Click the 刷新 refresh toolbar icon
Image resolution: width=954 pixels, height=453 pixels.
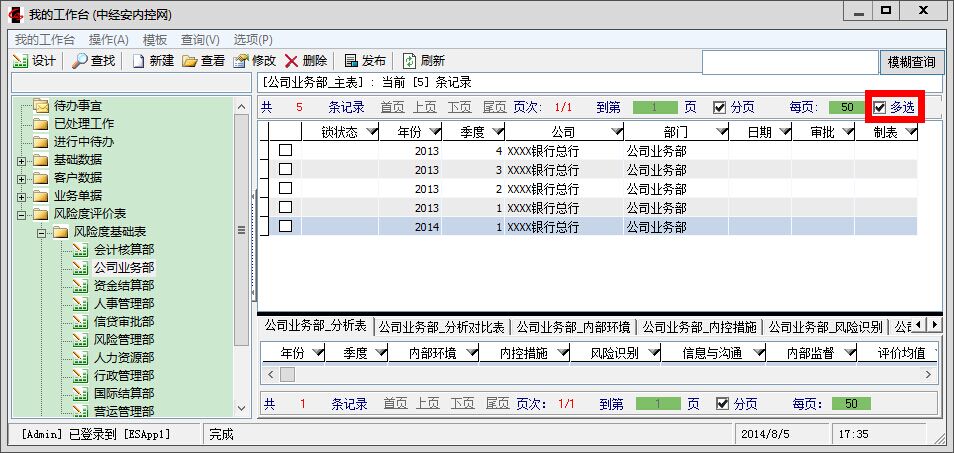410,61
